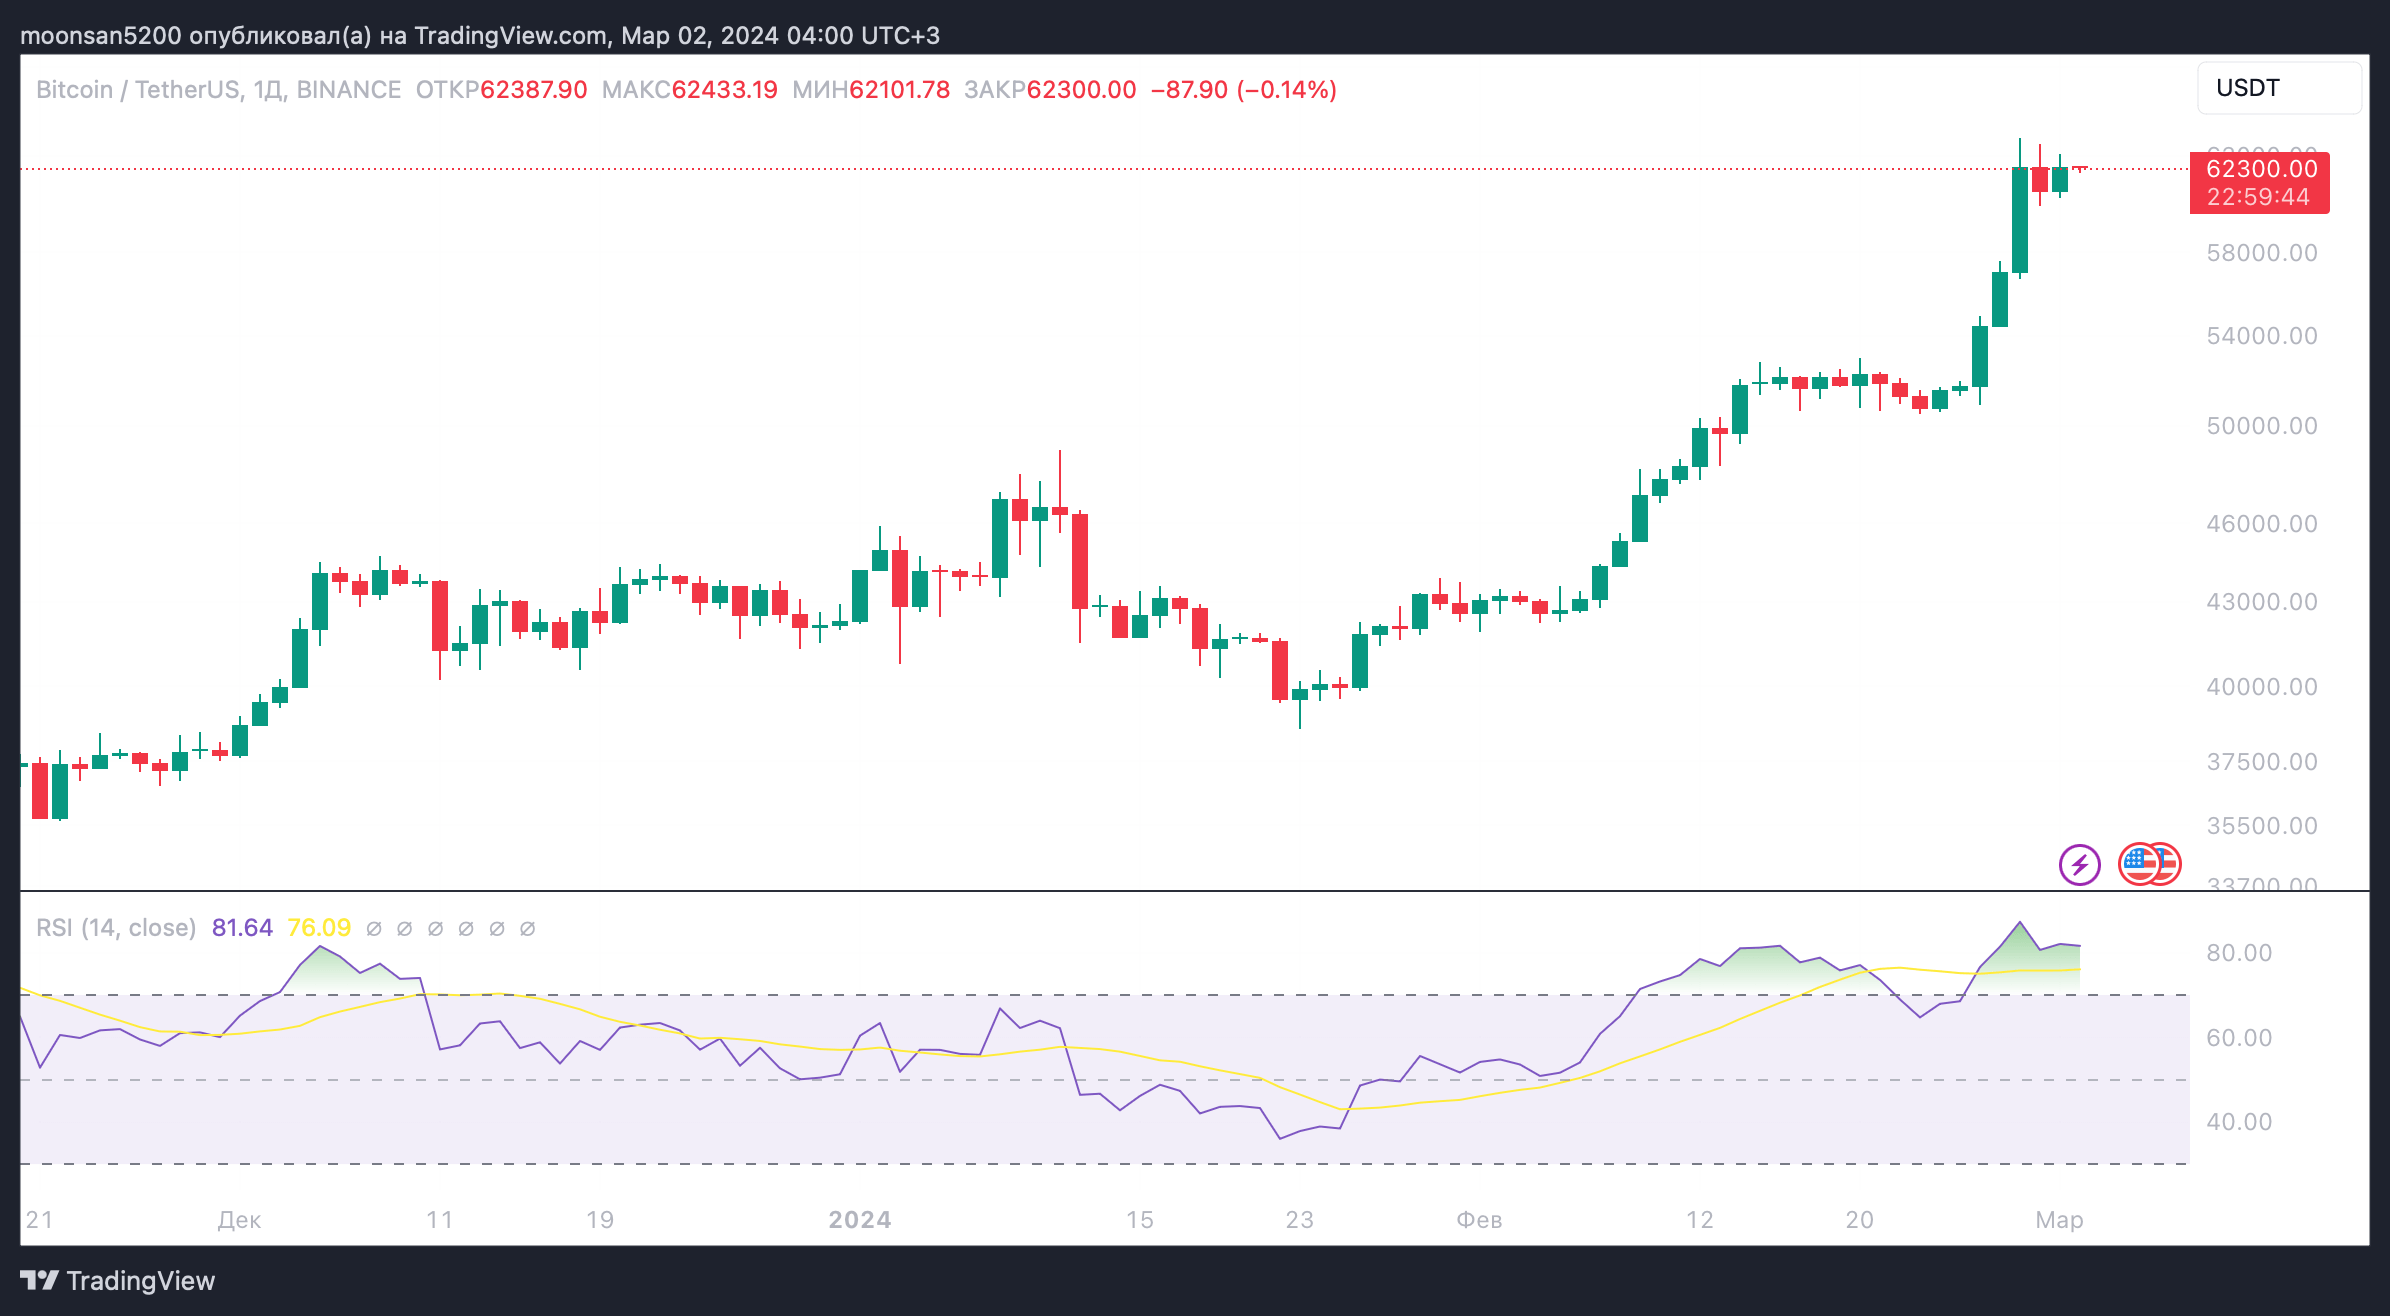
Task: Click the Мар label on time axis
Action: coord(2060,1220)
